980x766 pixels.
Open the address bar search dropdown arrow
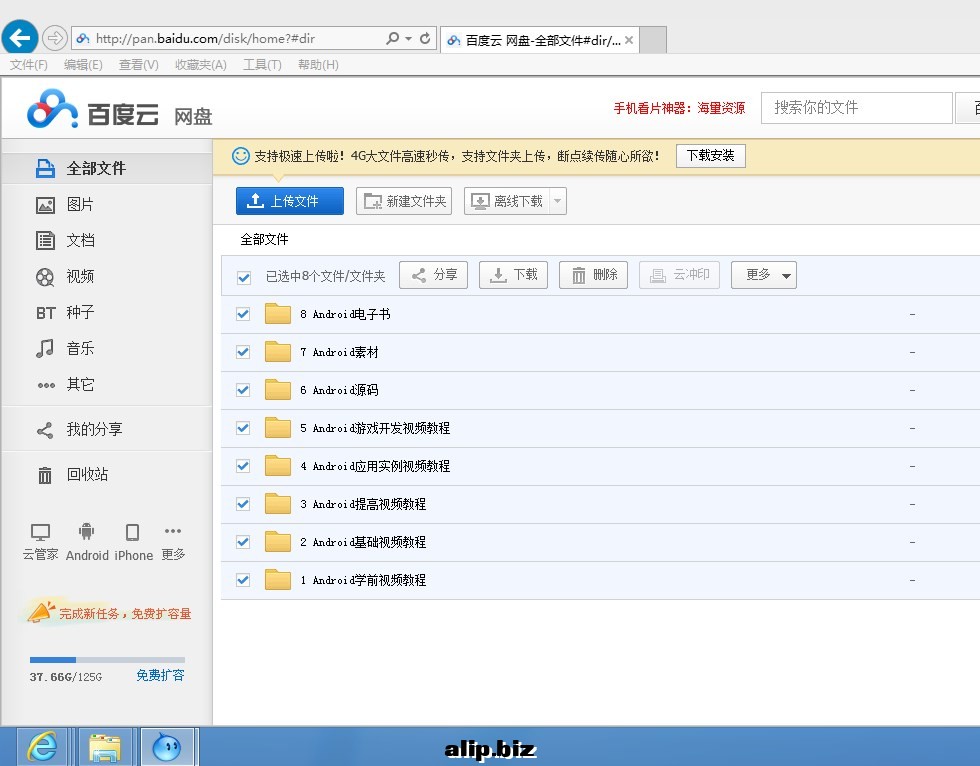[x=408, y=39]
